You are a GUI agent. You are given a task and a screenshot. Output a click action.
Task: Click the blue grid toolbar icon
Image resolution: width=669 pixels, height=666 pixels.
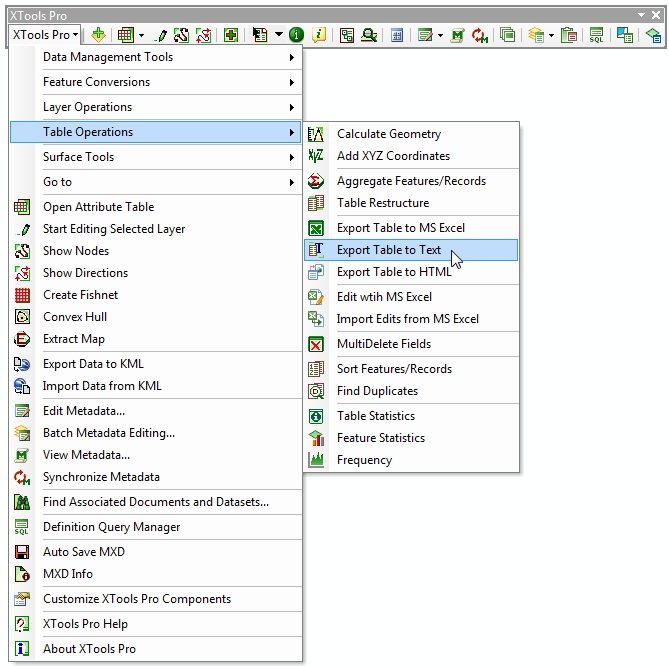397,35
